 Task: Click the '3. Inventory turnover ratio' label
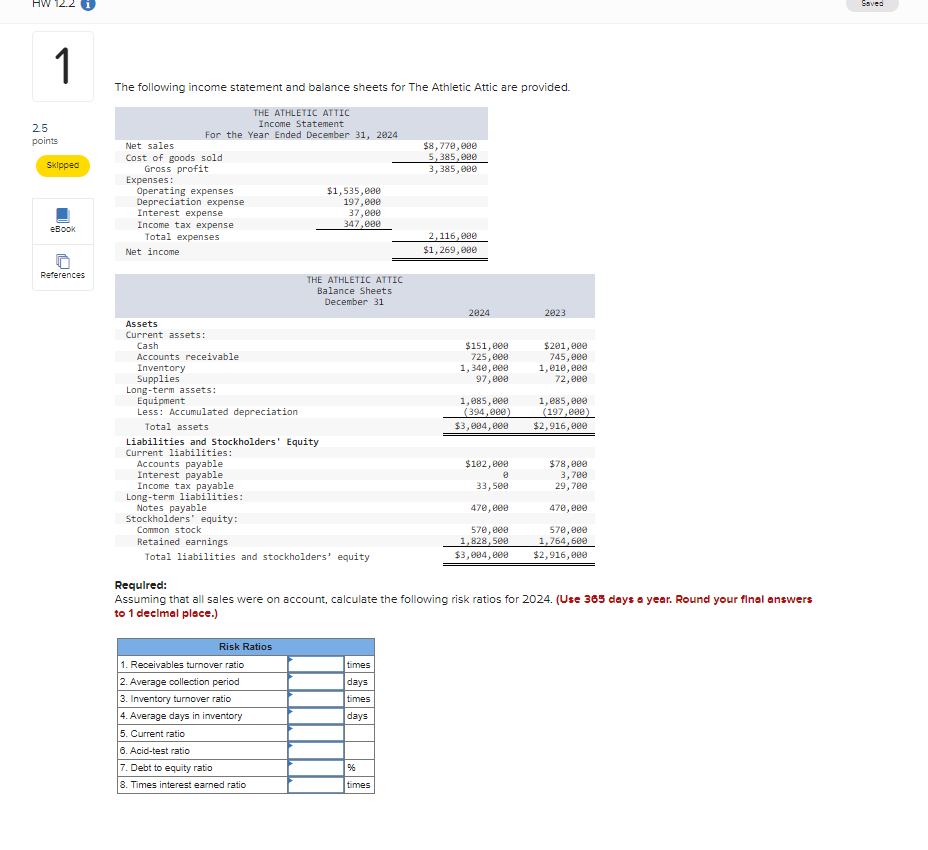coord(175,699)
